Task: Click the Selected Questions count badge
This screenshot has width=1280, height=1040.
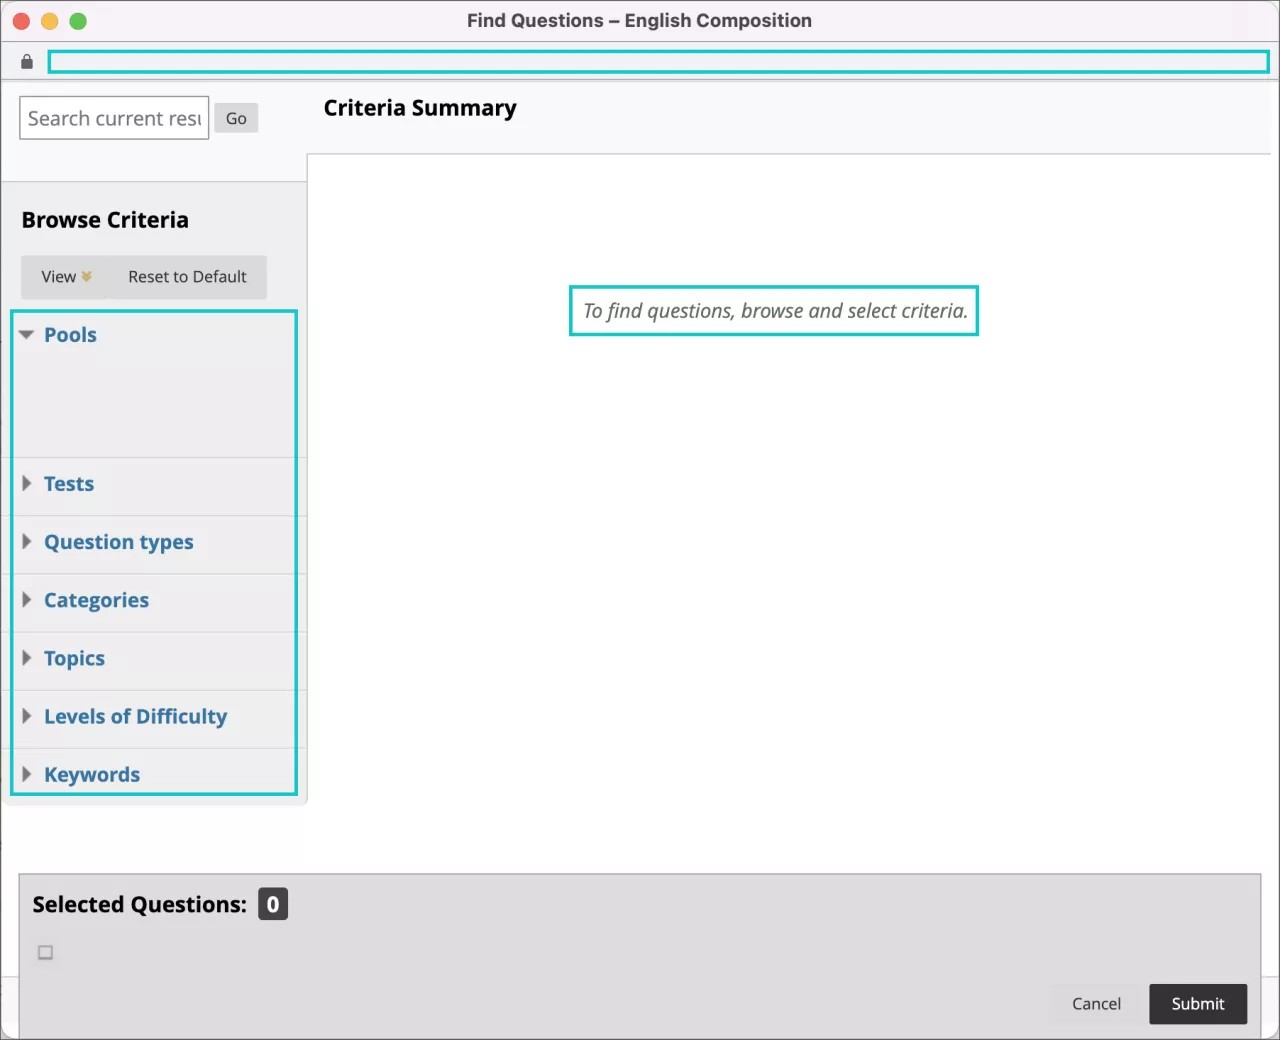Action: pyautogui.click(x=272, y=903)
